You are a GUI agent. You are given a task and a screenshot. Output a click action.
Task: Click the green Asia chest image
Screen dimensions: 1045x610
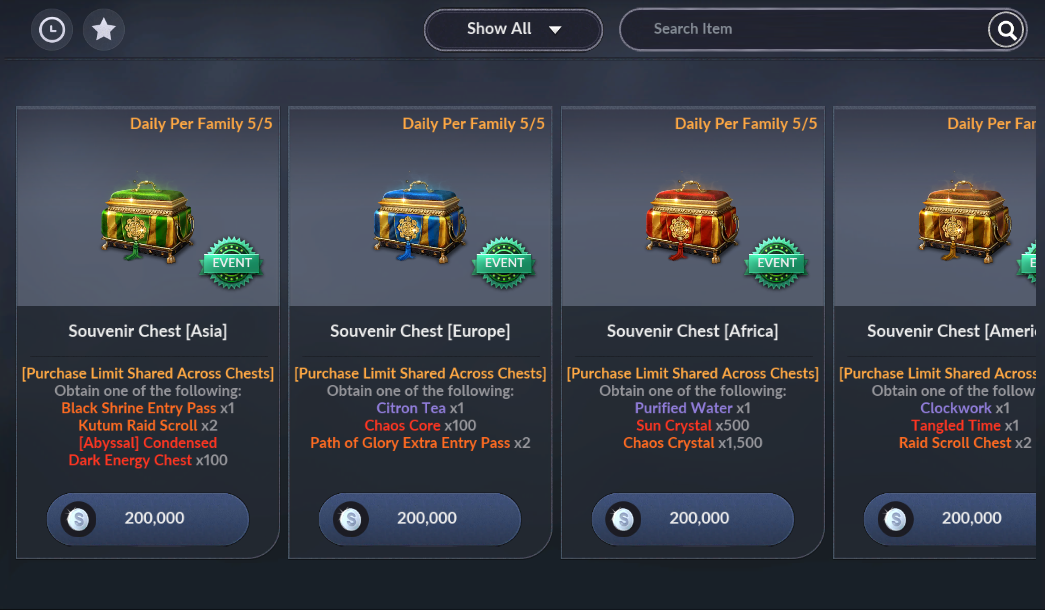(x=147, y=221)
